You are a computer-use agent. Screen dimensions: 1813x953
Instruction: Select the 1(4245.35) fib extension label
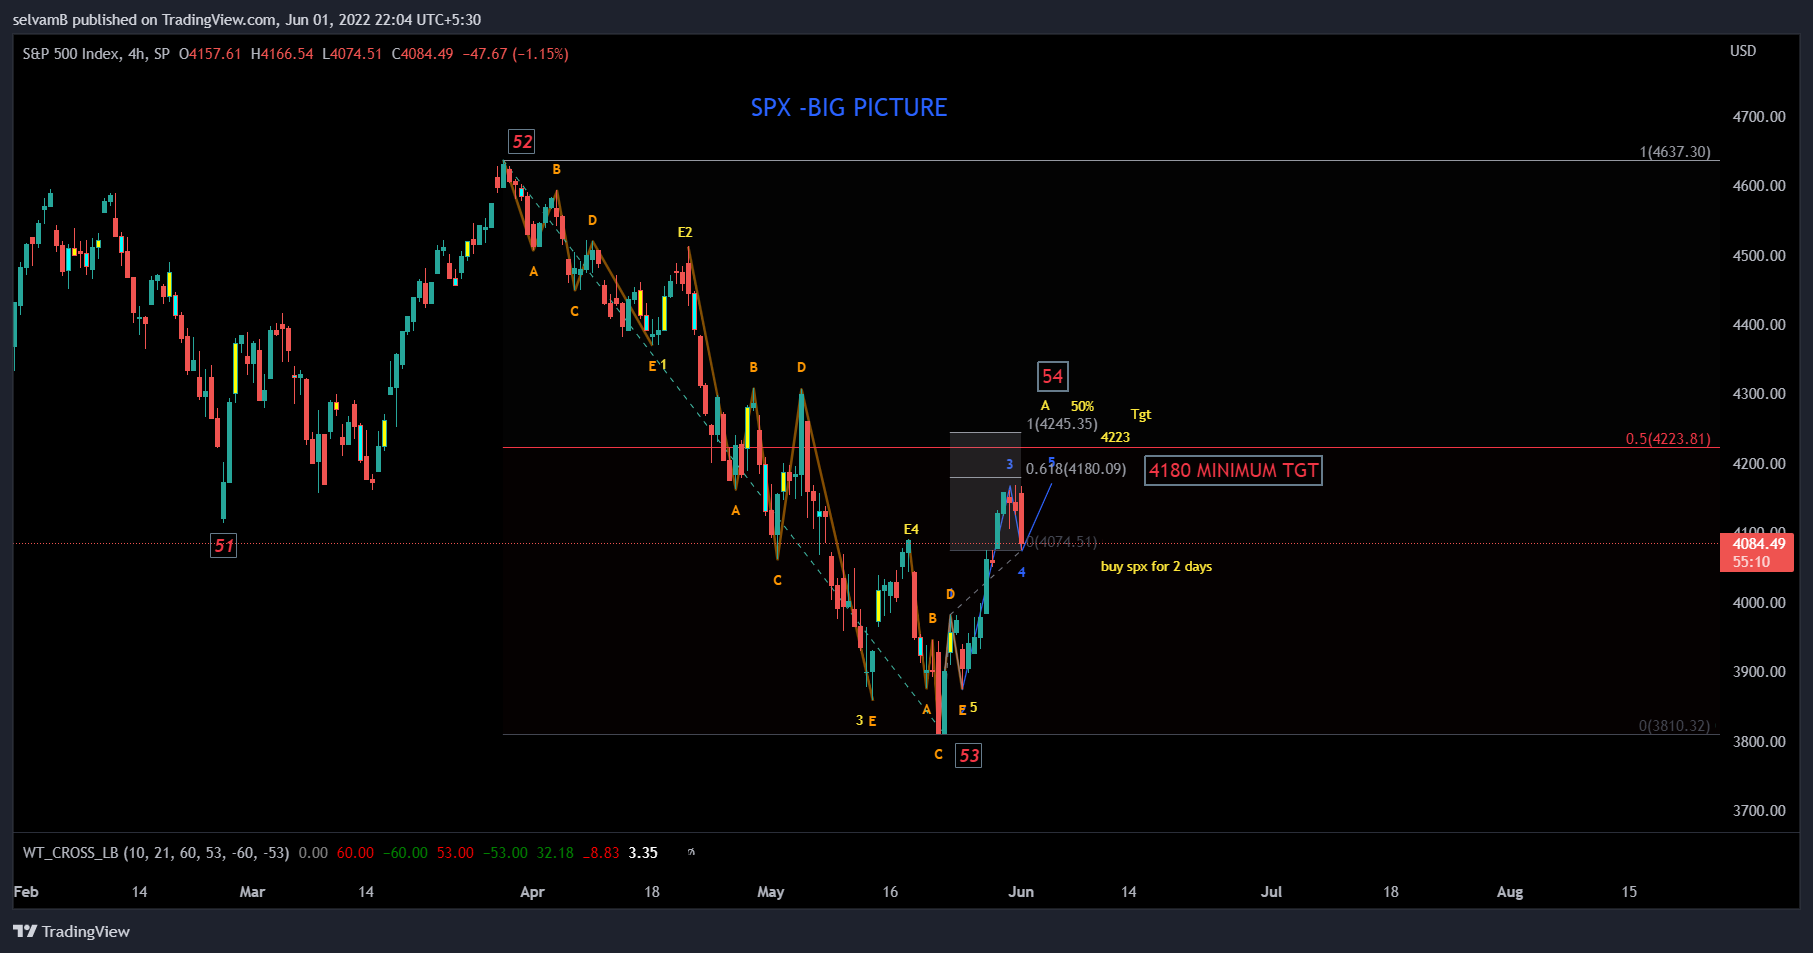click(x=1062, y=424)
